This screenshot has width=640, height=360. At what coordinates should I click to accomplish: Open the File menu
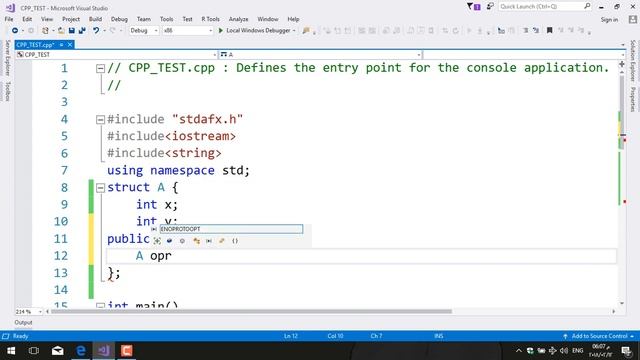(9, 19)
